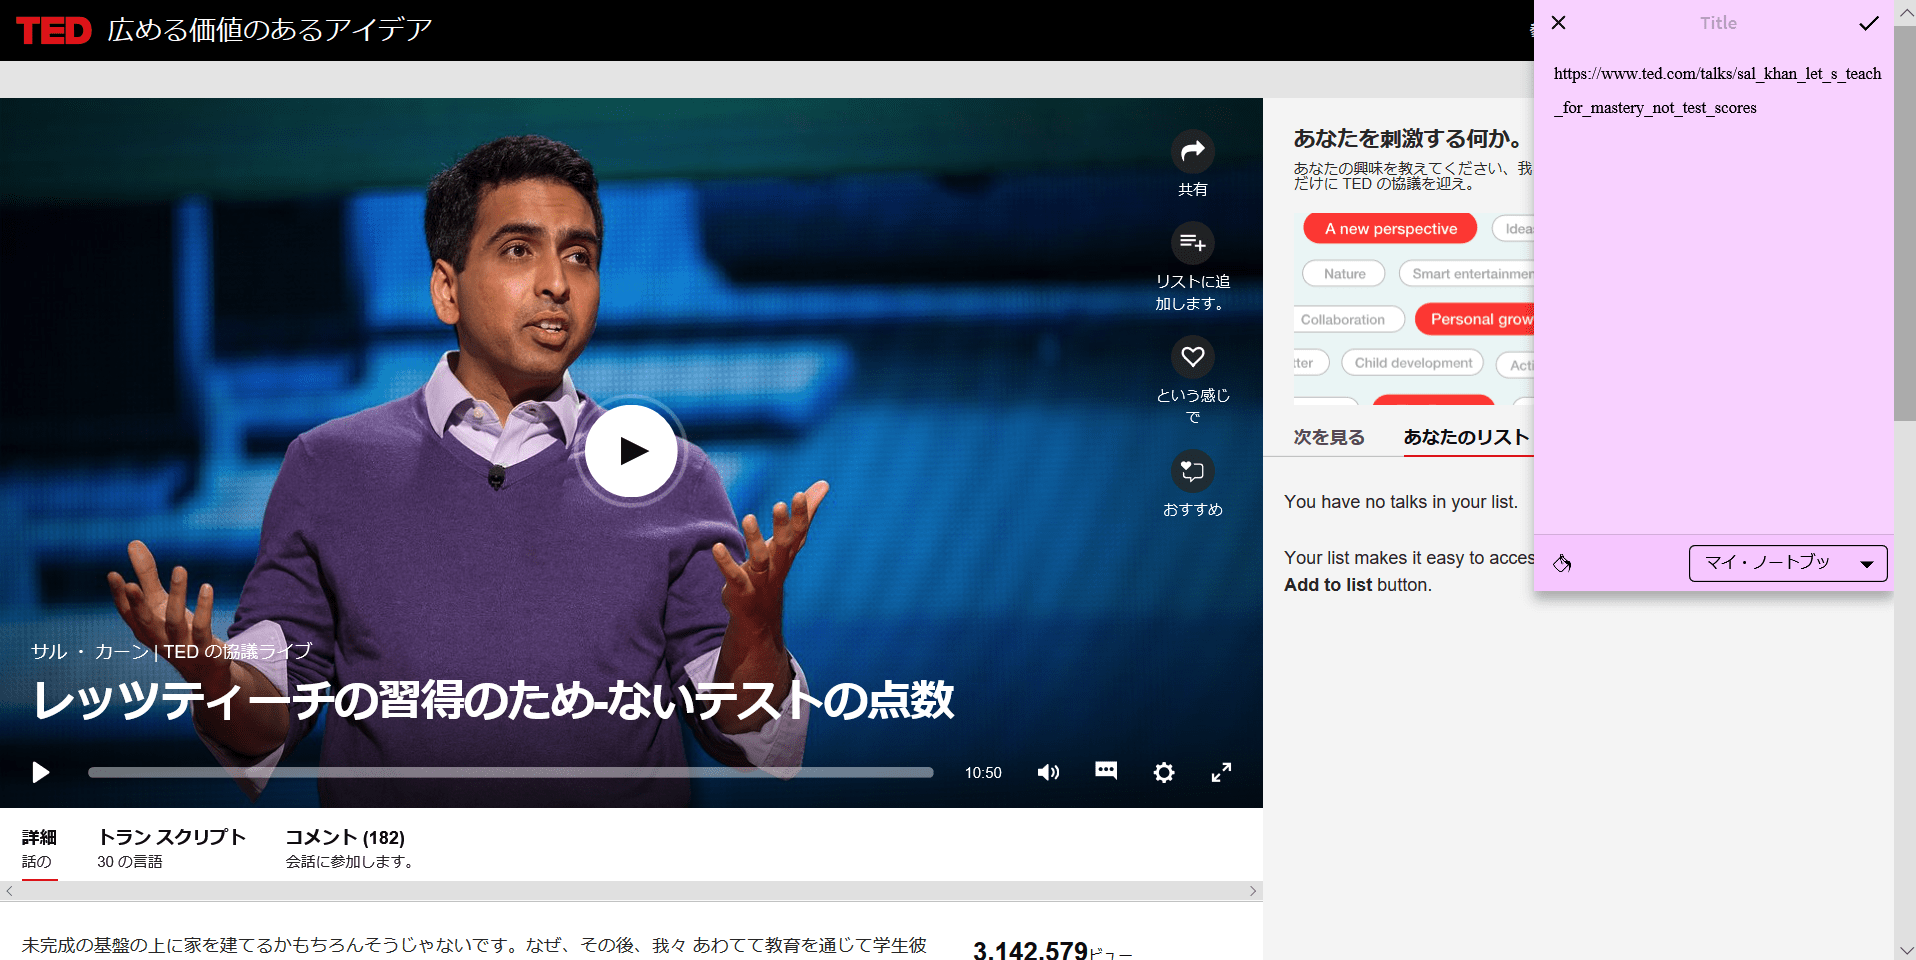Click the talk title レッツティーチの習得のため
The height and width of the screenshot is (960, 1916).
click(494, 700)
